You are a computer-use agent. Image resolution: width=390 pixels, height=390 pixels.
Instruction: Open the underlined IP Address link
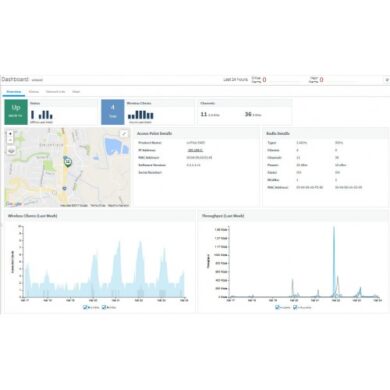point(195,150)
